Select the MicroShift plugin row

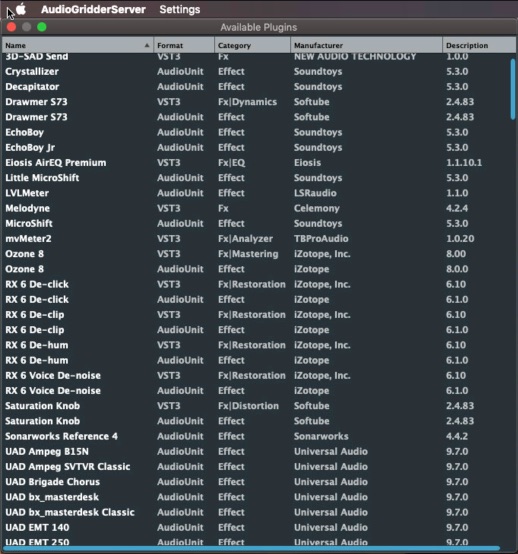pos(256,223)
